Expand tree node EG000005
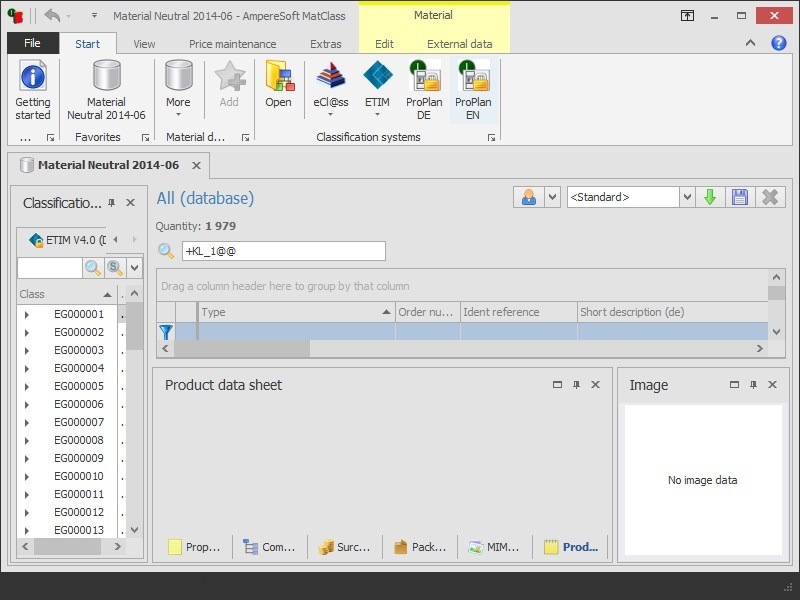Viewport: 800px width, 600px height. 27,387
